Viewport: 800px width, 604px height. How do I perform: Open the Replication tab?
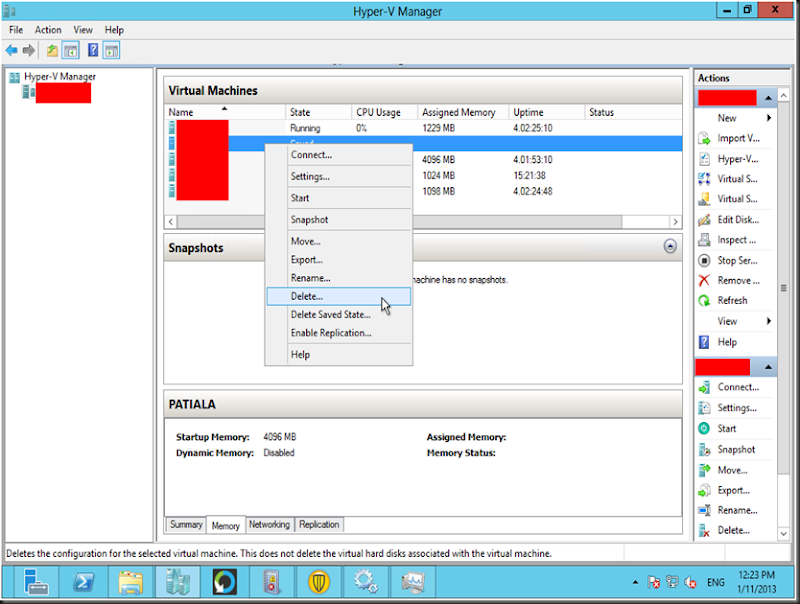coord(319,524)
